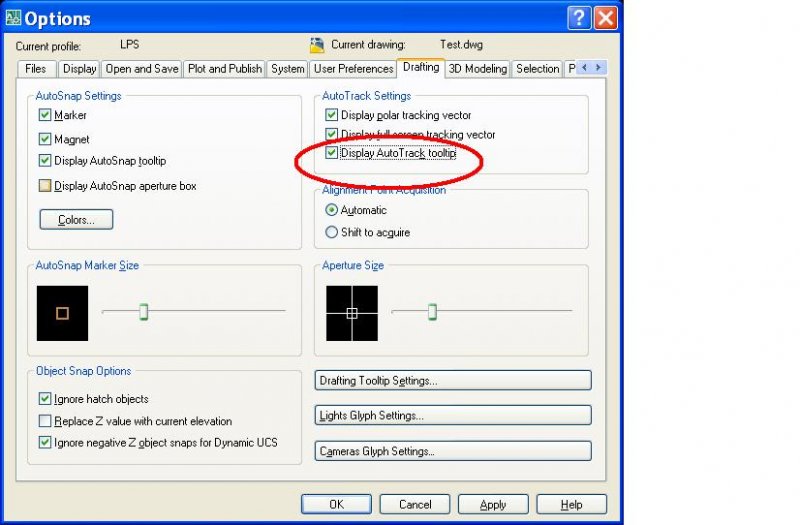Switch to the Selection tab
The image size is (800, 525).
(x=537, y=68)
